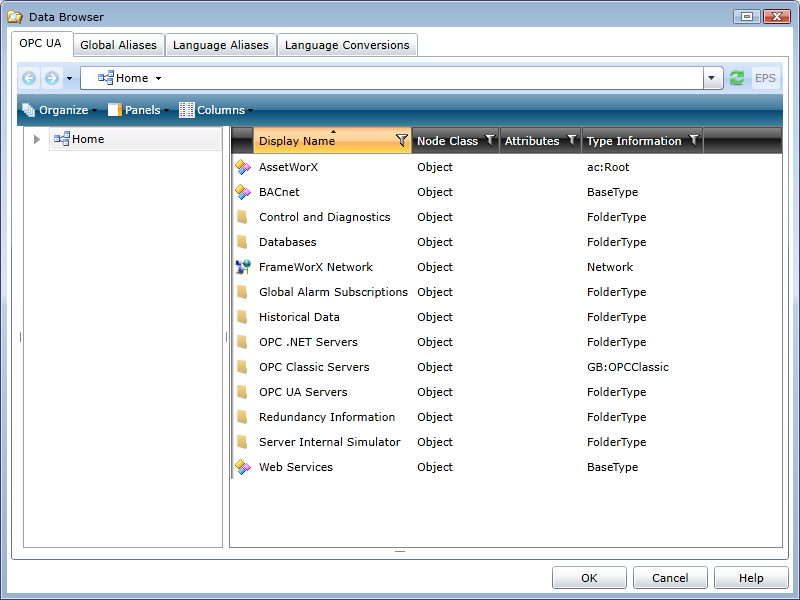This screenshot has width=800, height=600.
Task: Click the AssetWorX row icon
Action: point(242,167)
